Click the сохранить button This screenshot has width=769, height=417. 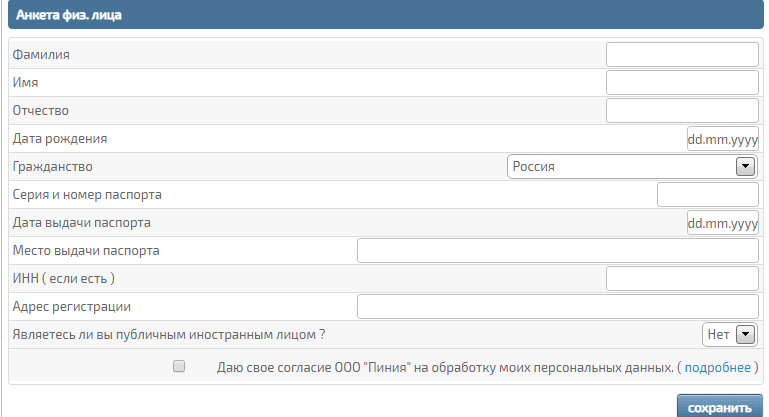[719, 407]
